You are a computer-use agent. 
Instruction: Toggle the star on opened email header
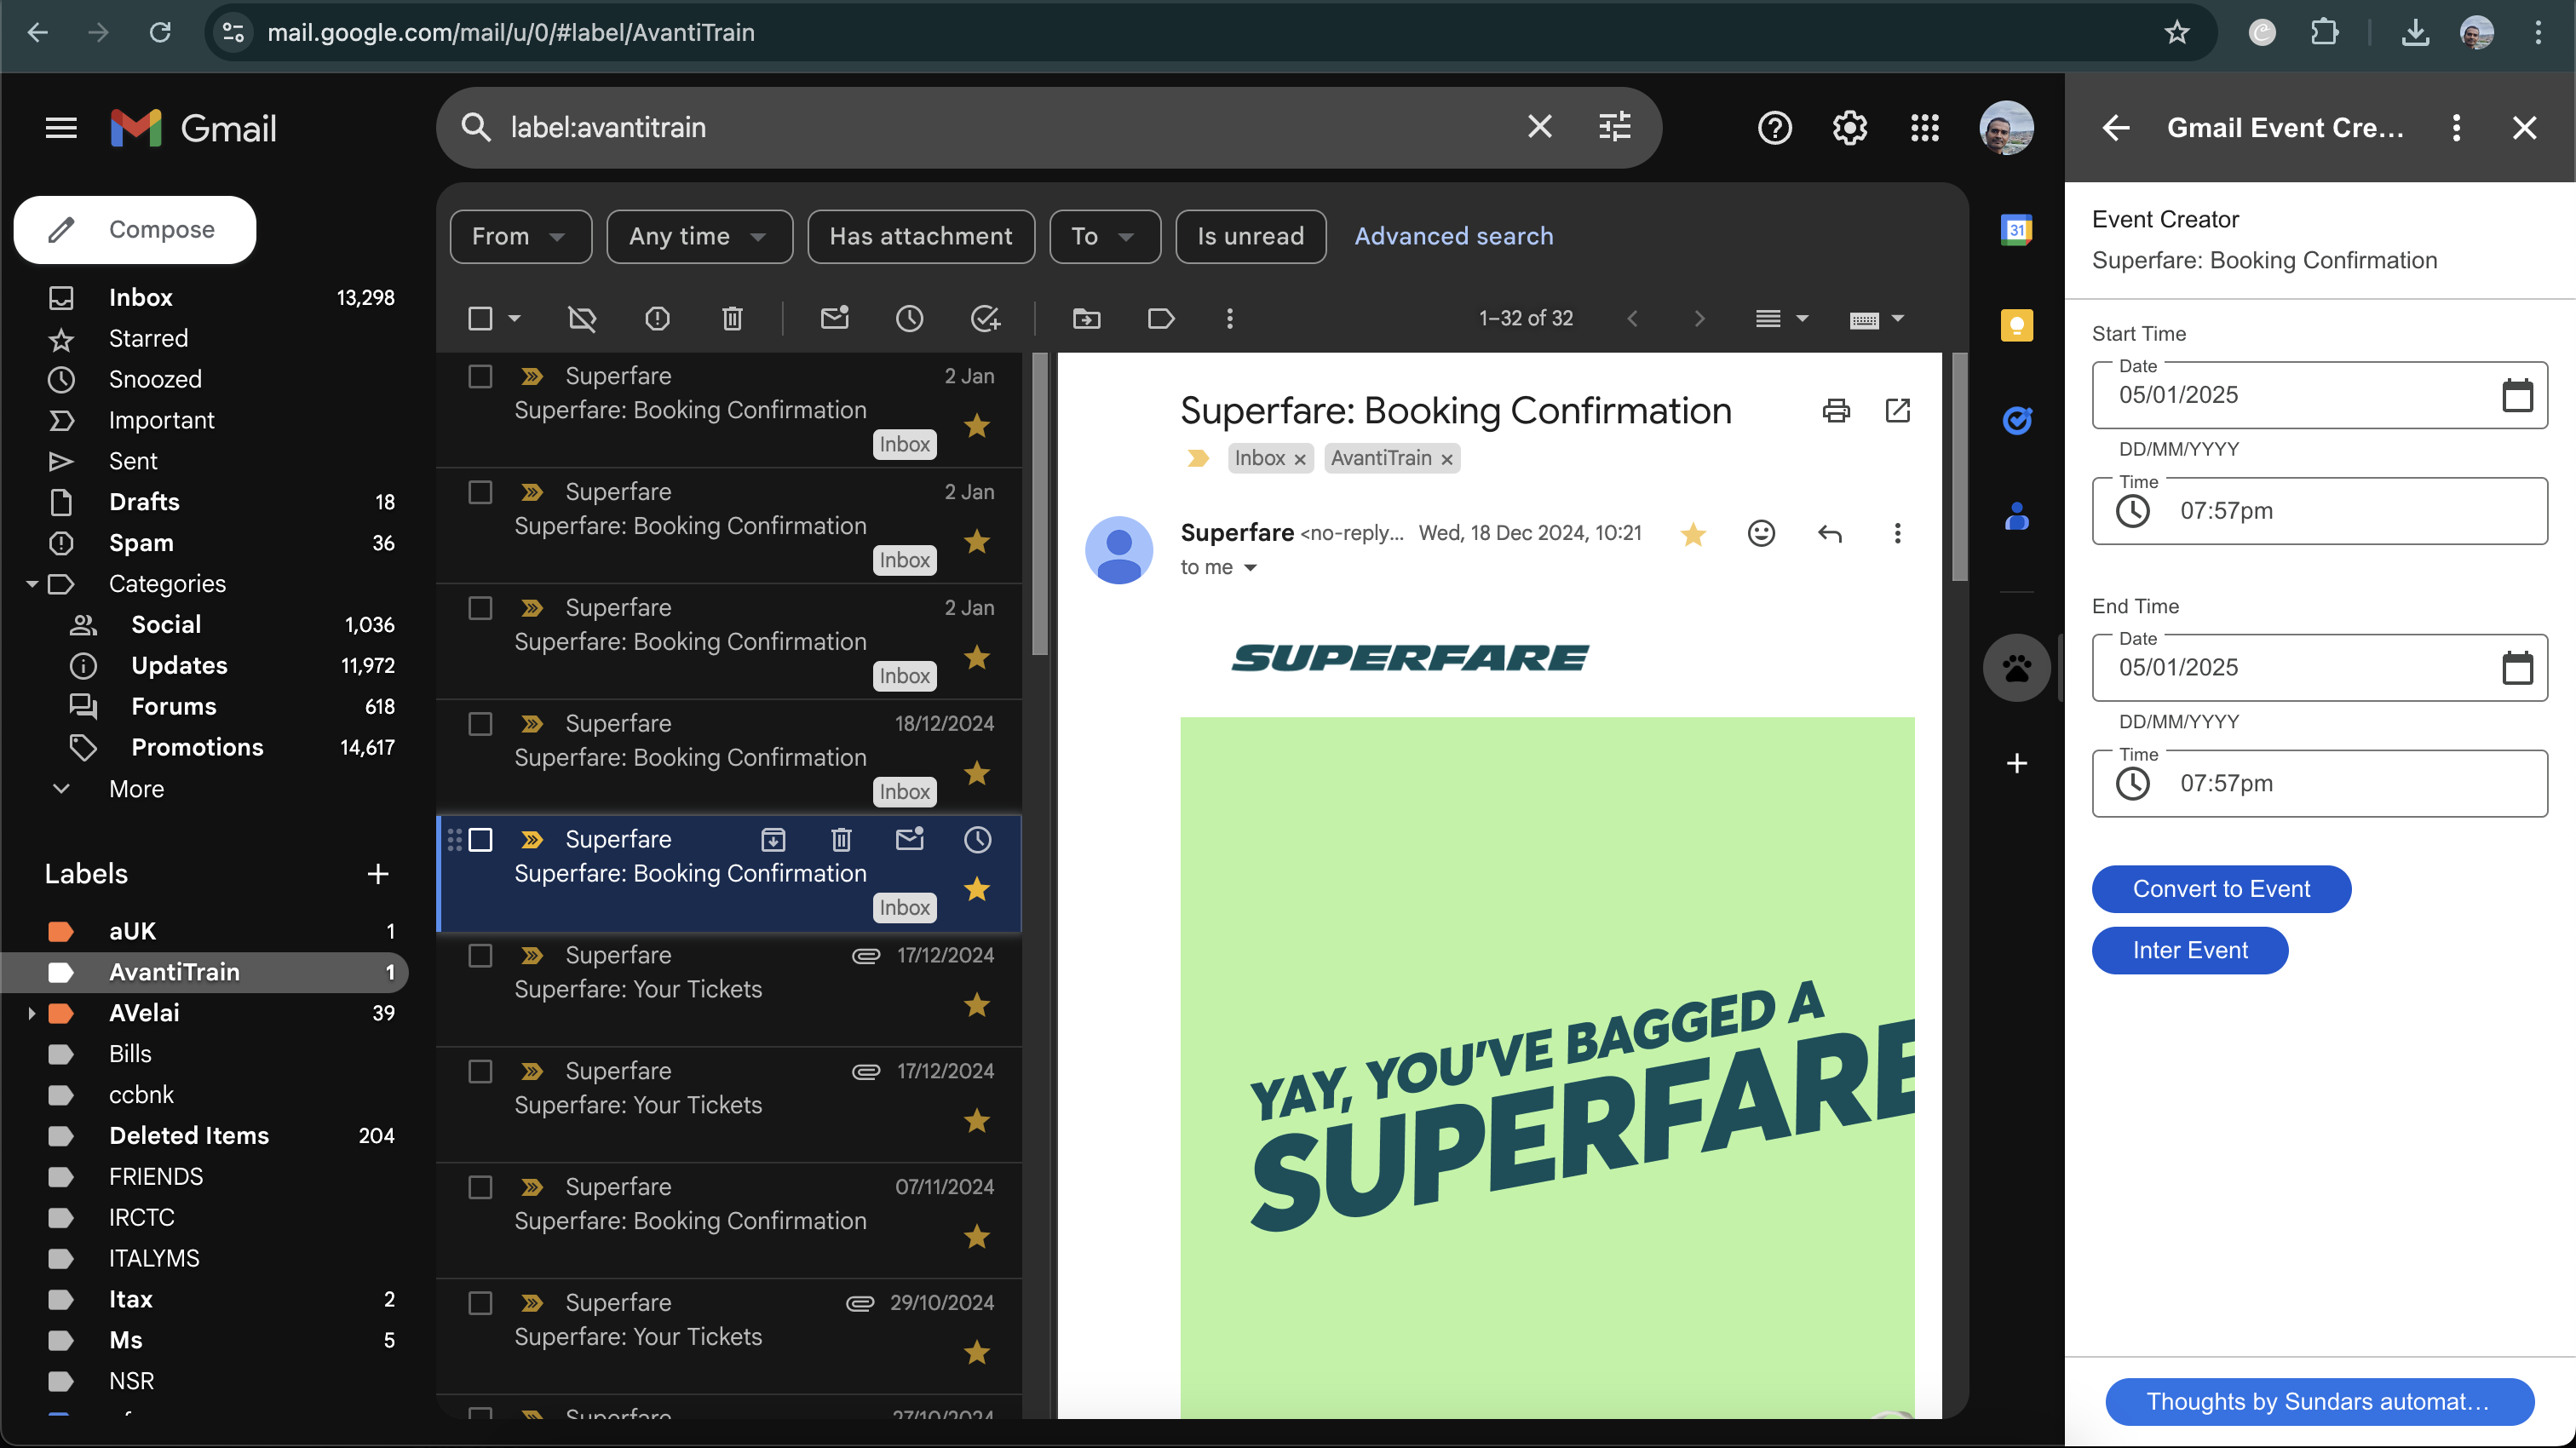click(x=1692, y=533)
